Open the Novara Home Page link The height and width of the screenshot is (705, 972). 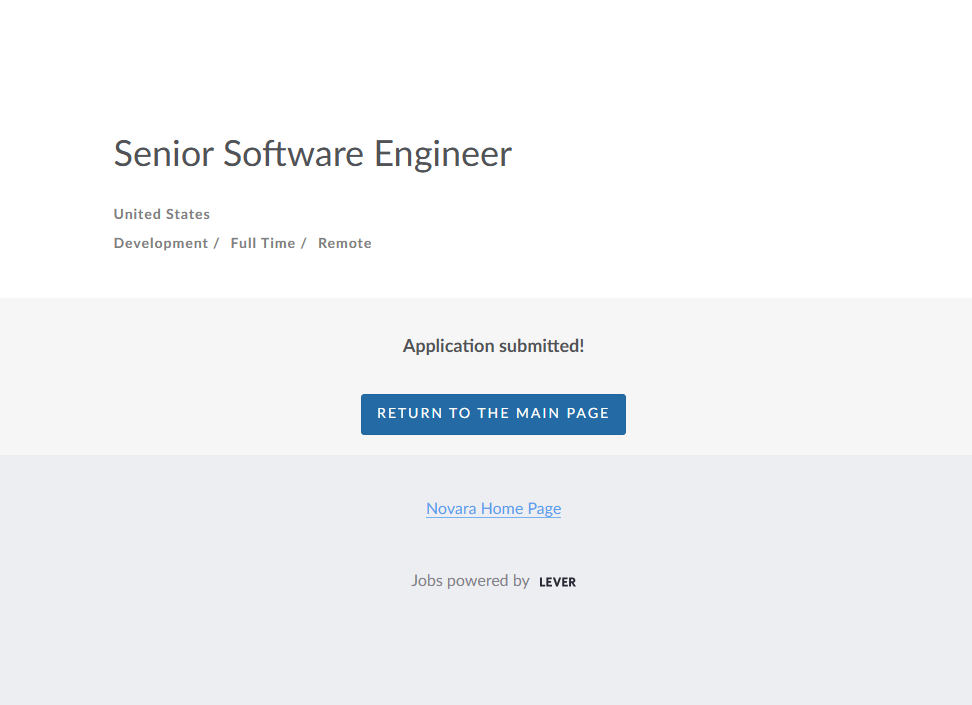pyautogui.click(x=493, y=509)
